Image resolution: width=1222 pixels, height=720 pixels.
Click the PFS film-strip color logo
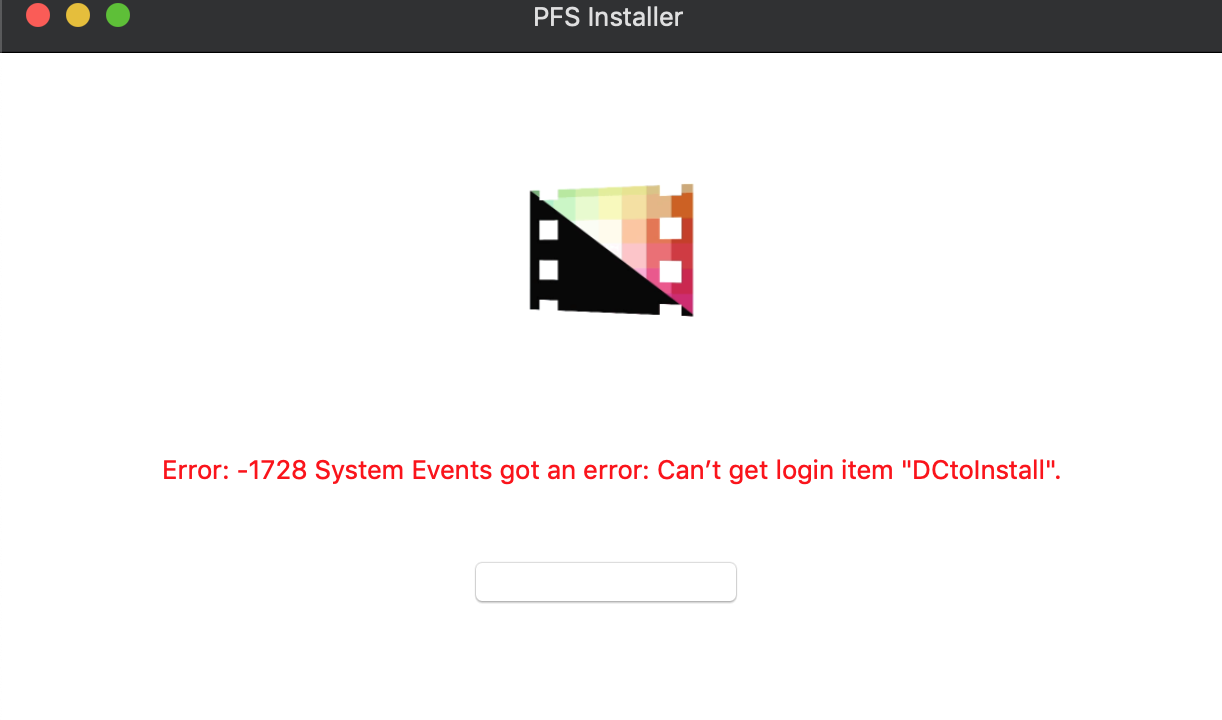pos(611,250)
